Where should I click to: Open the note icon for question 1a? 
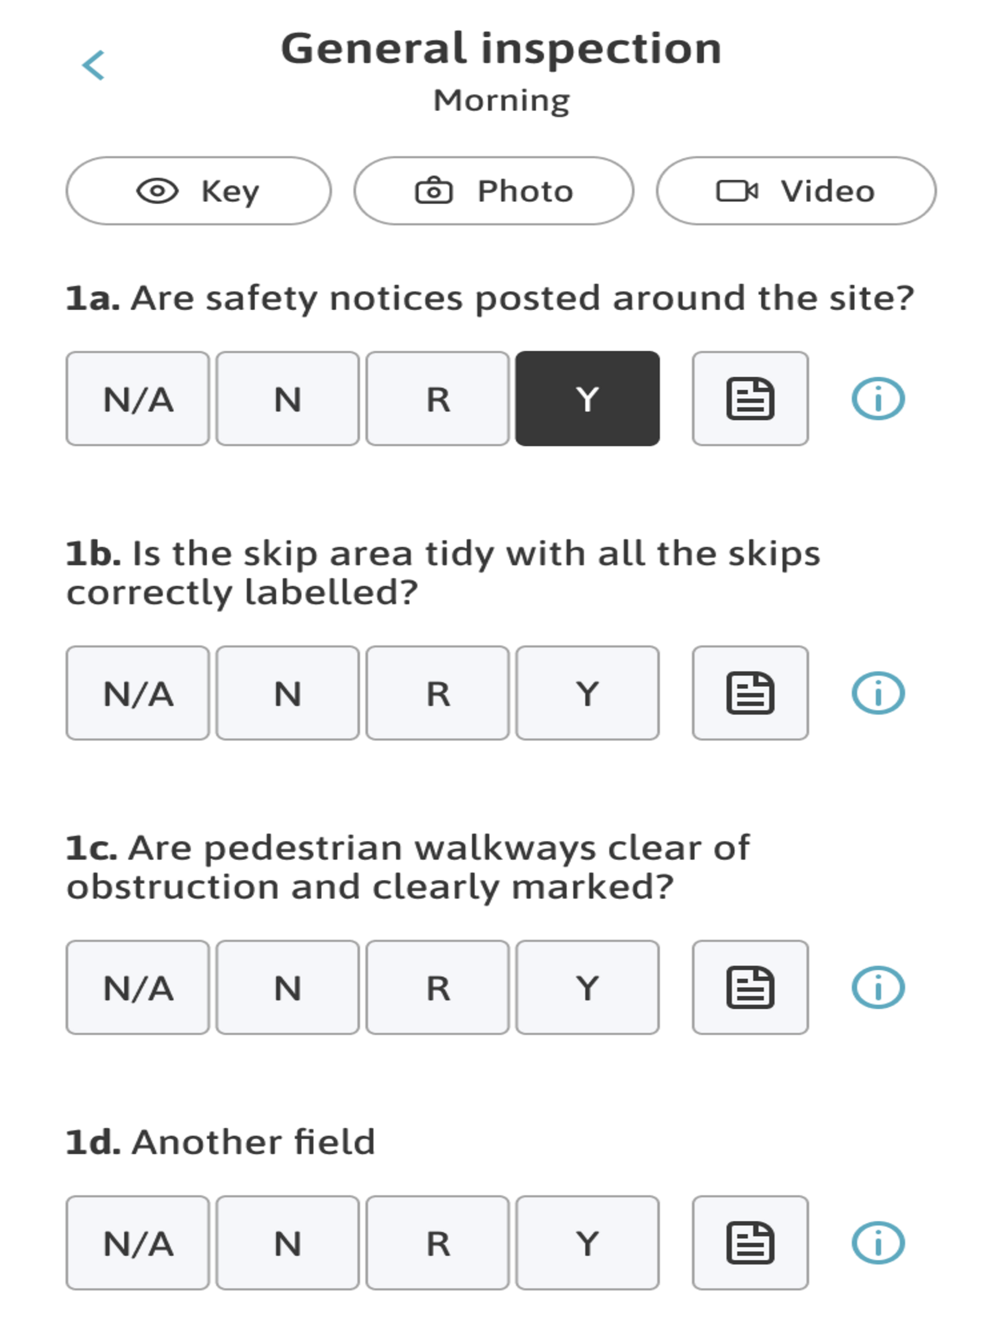pos(750,398)
